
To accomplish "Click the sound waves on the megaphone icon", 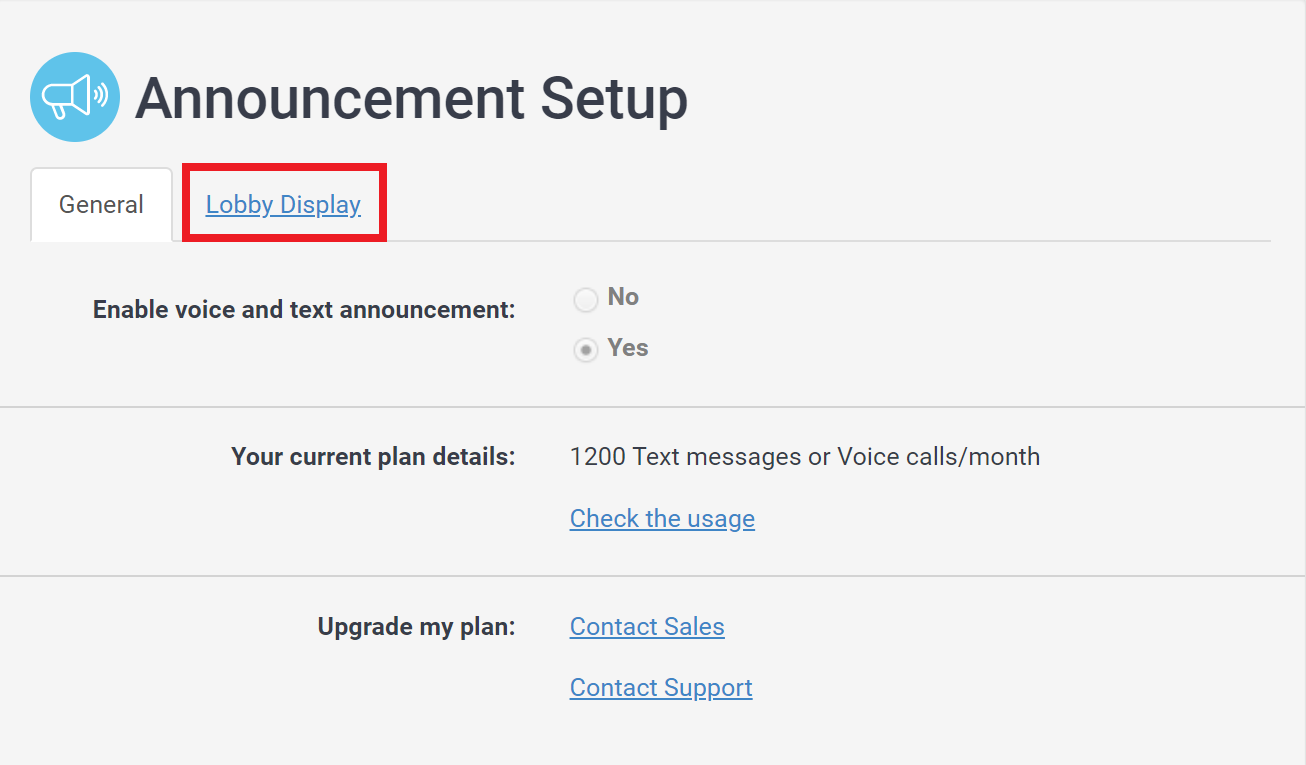I will 100,96.
